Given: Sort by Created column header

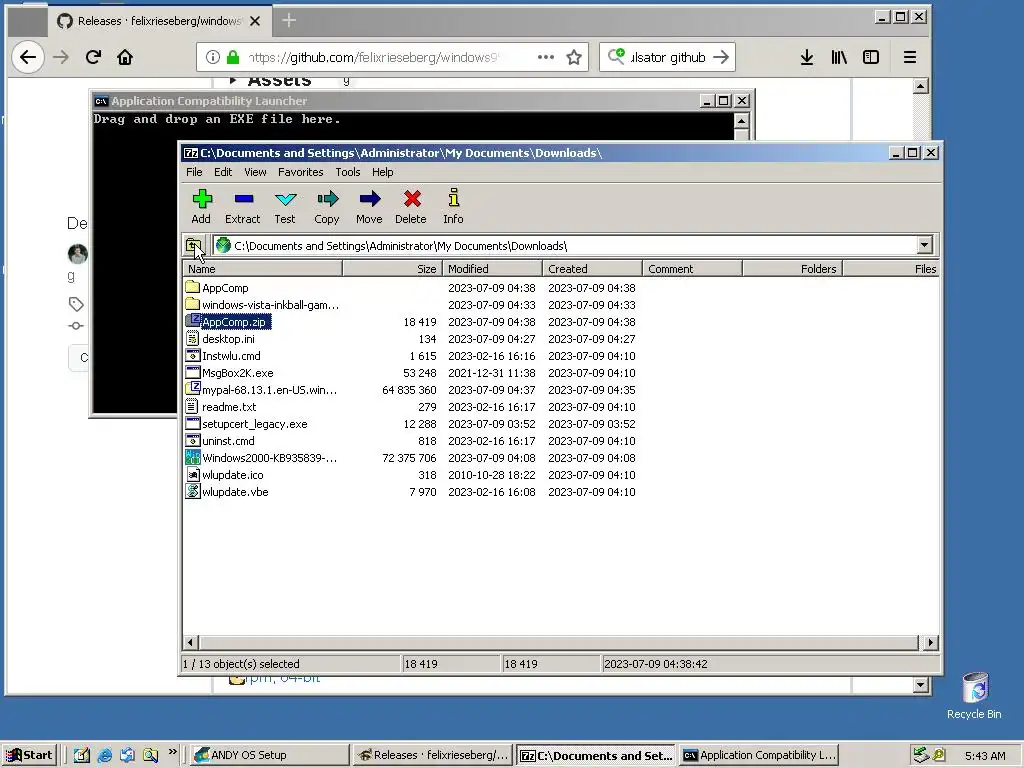Looking at the screenshot, I should point(592,268).
